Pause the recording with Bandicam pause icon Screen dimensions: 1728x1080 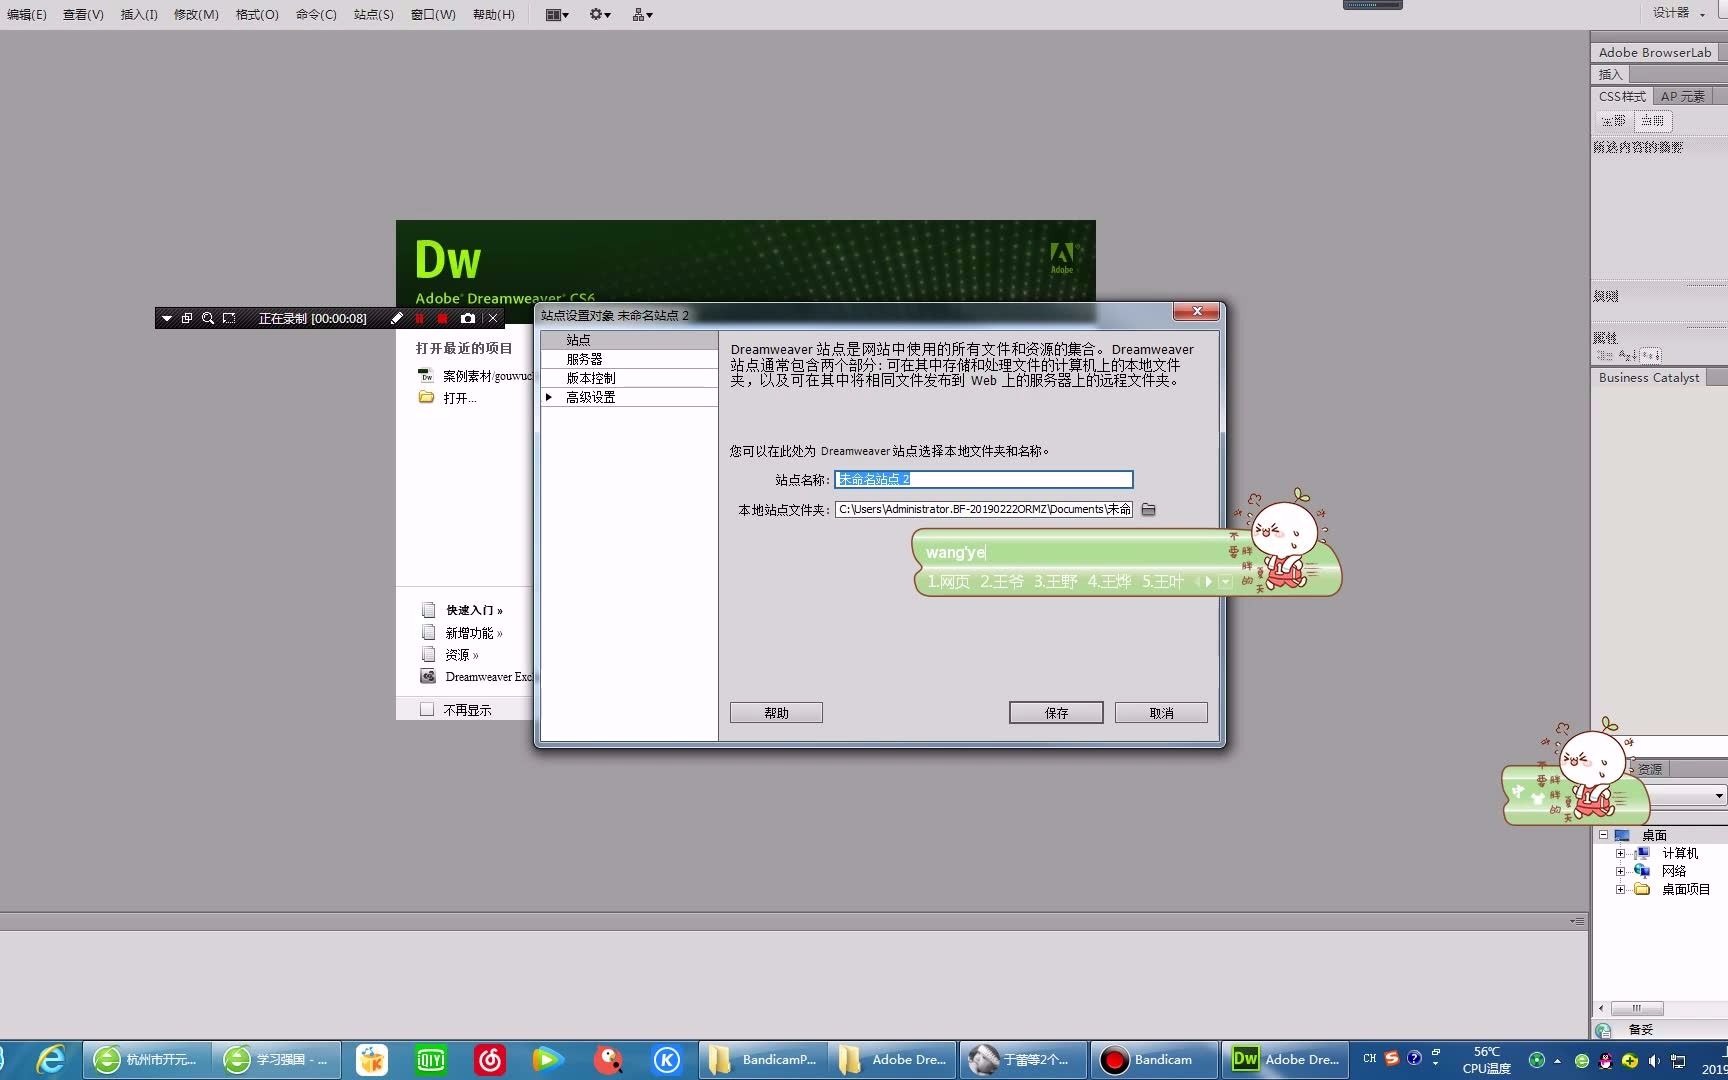point(419,318)
